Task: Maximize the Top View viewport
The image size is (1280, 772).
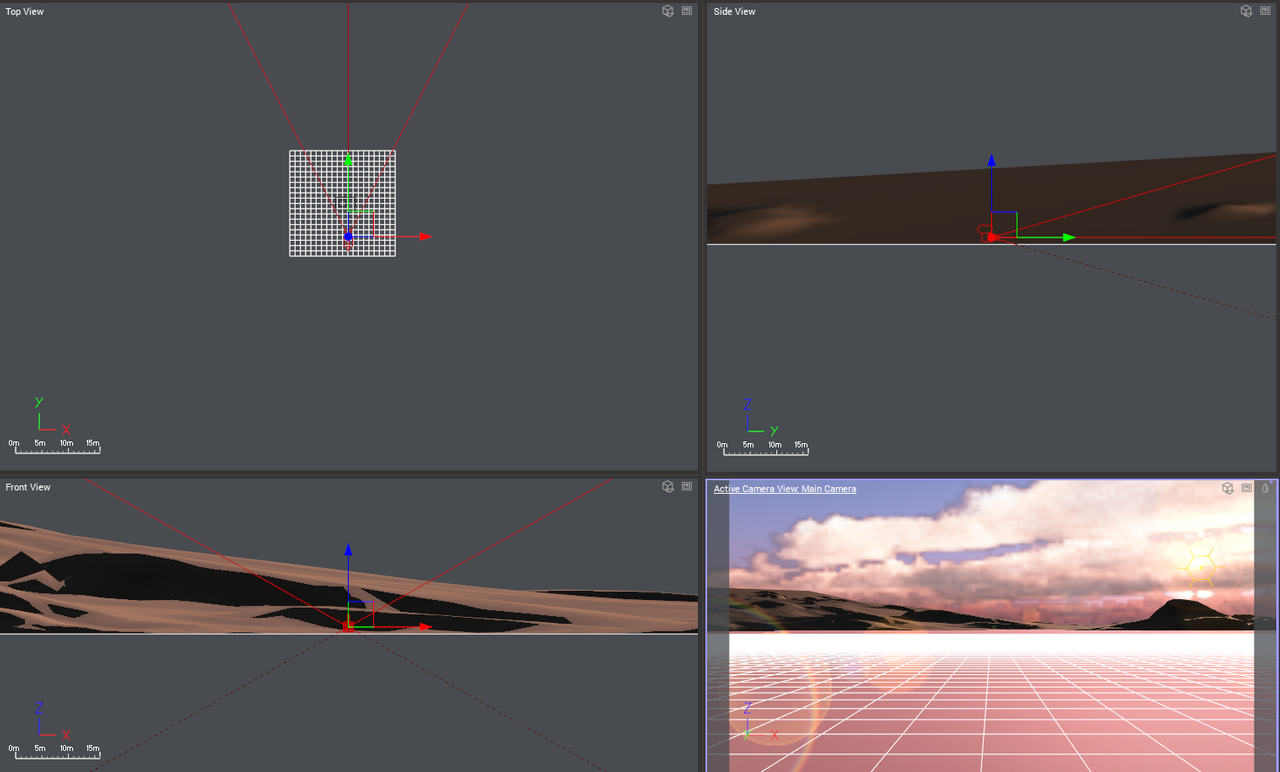Action: coord(687,11)
